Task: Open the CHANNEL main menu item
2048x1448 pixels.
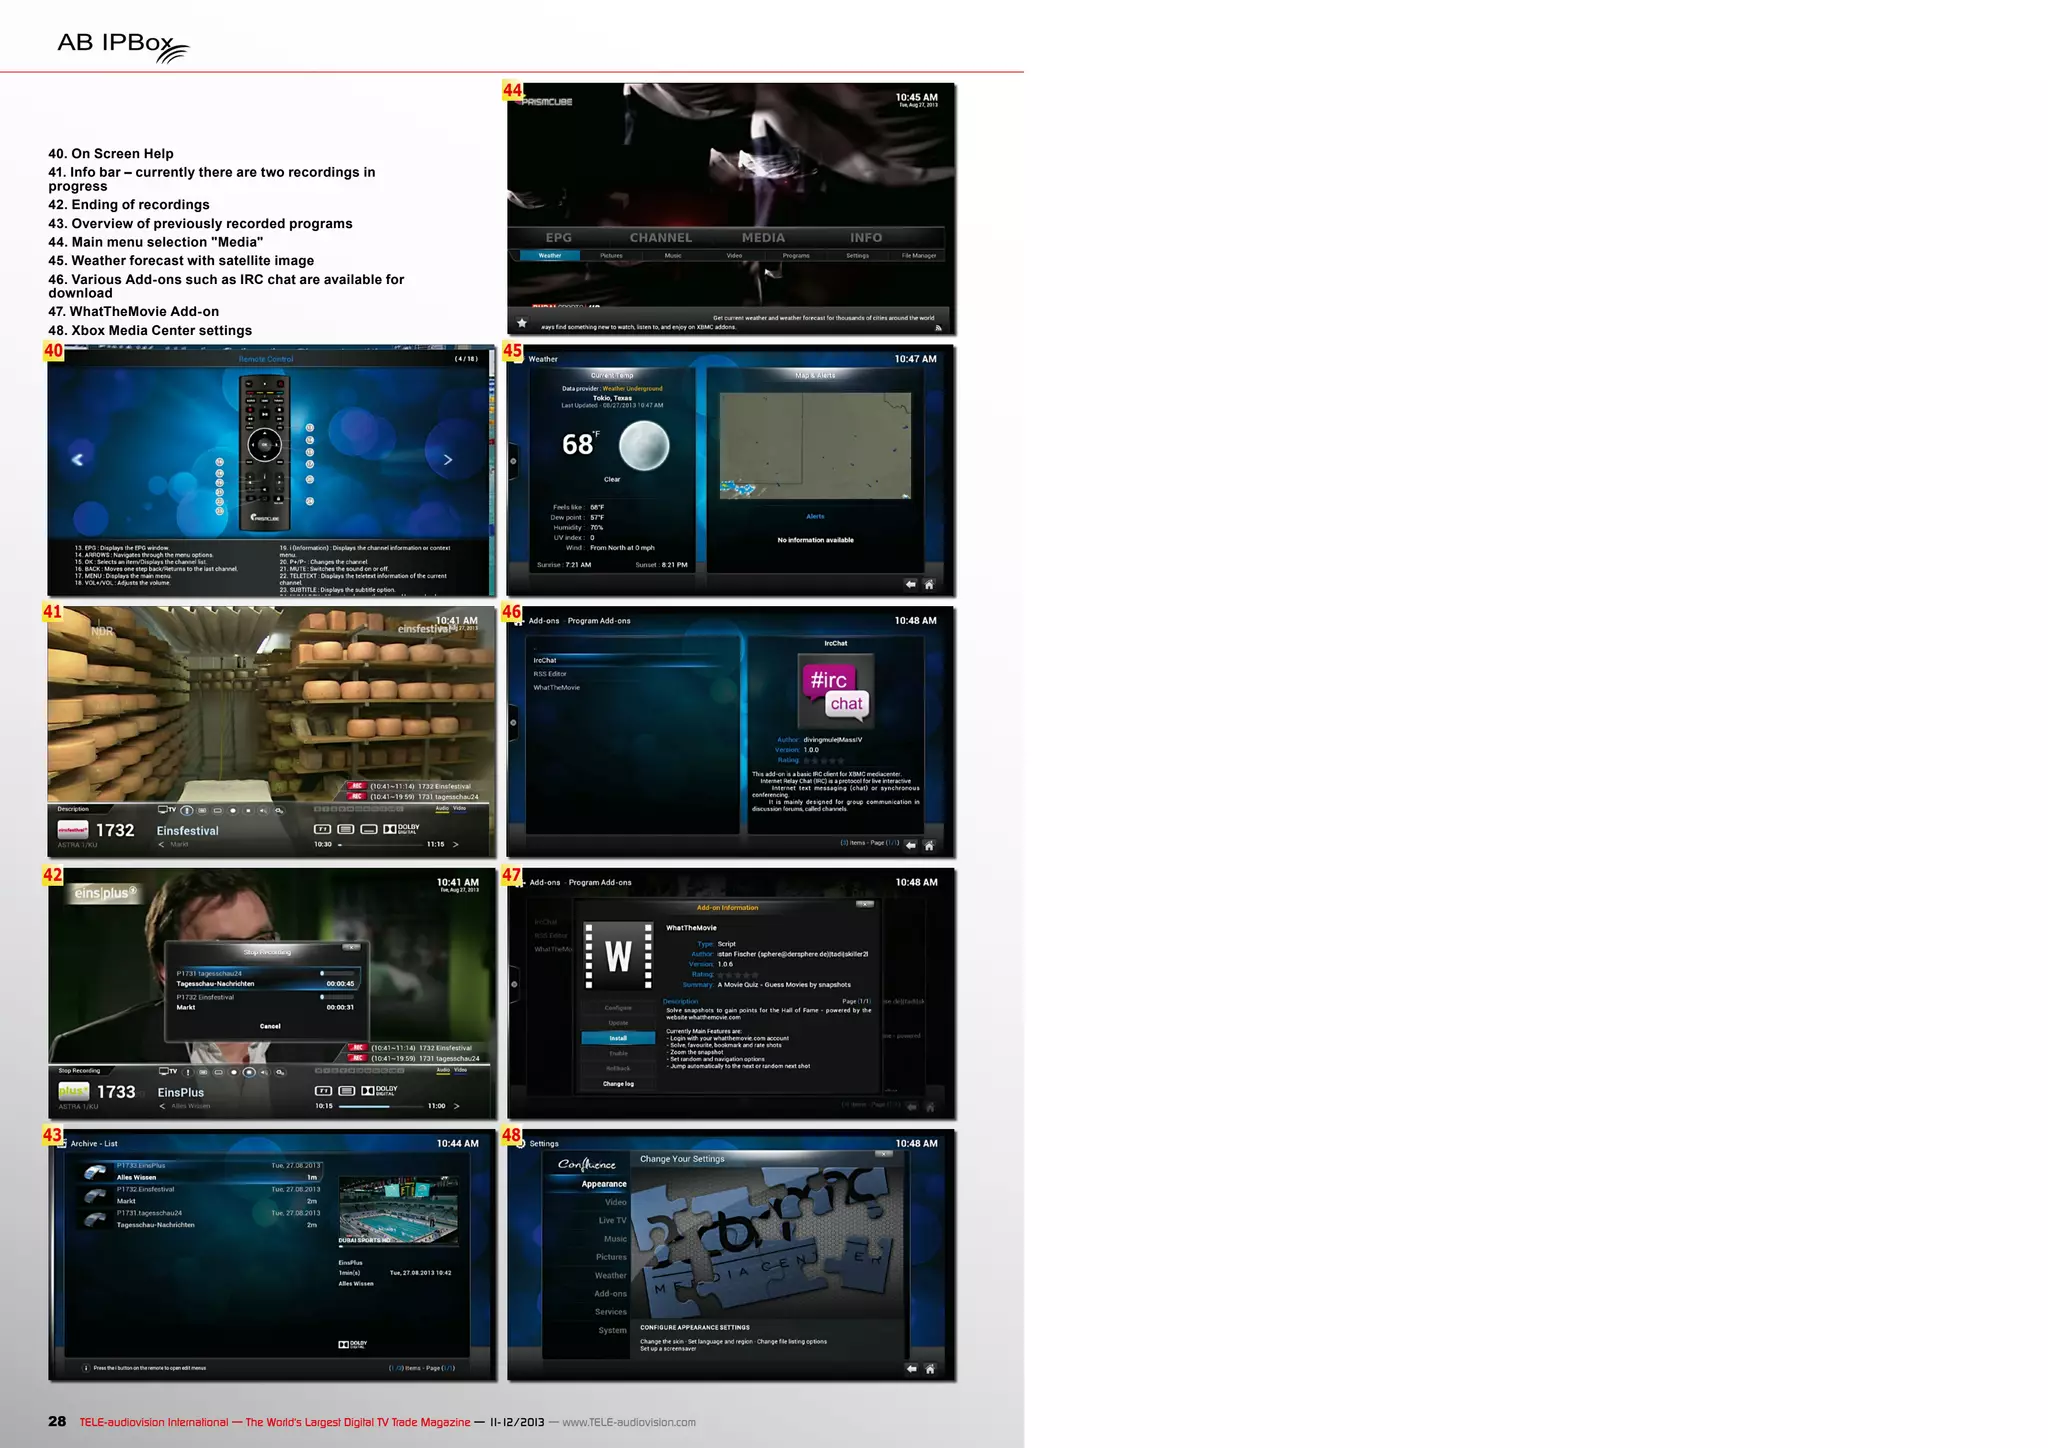Action: [x=661, y=238]
